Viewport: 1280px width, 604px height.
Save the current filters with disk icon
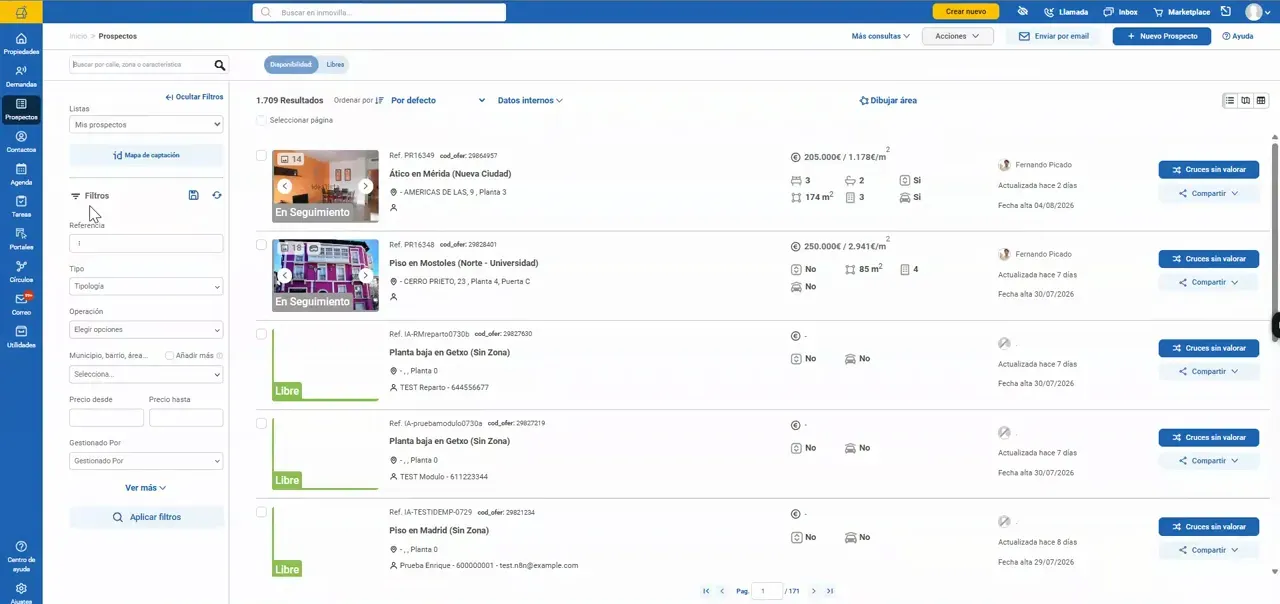tap(193, 195)
